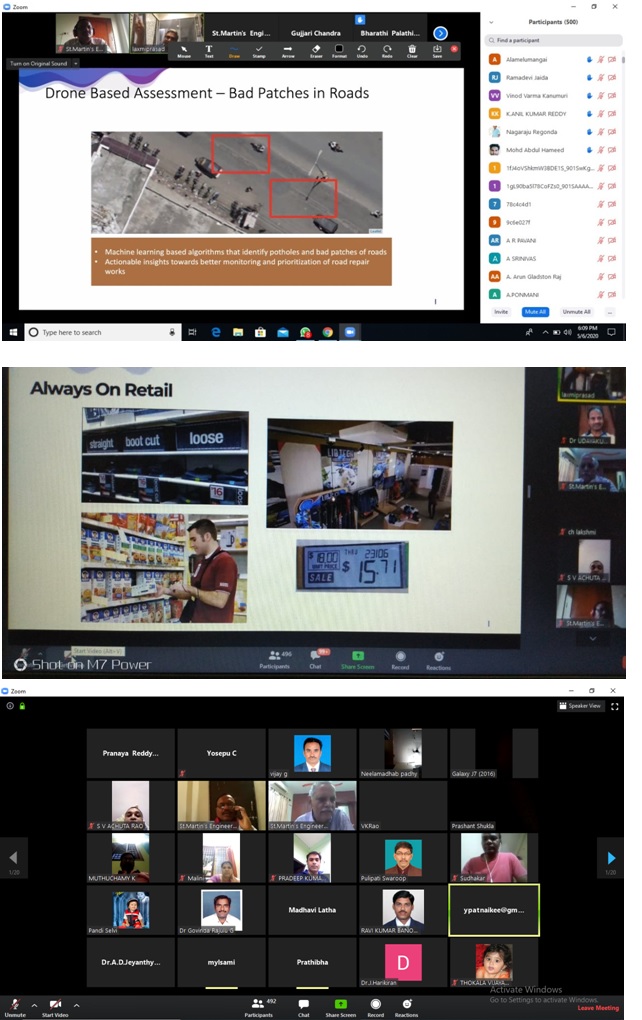Collapse the Participants panel with its chevron
642x1020 pixels.
point(491,22)
